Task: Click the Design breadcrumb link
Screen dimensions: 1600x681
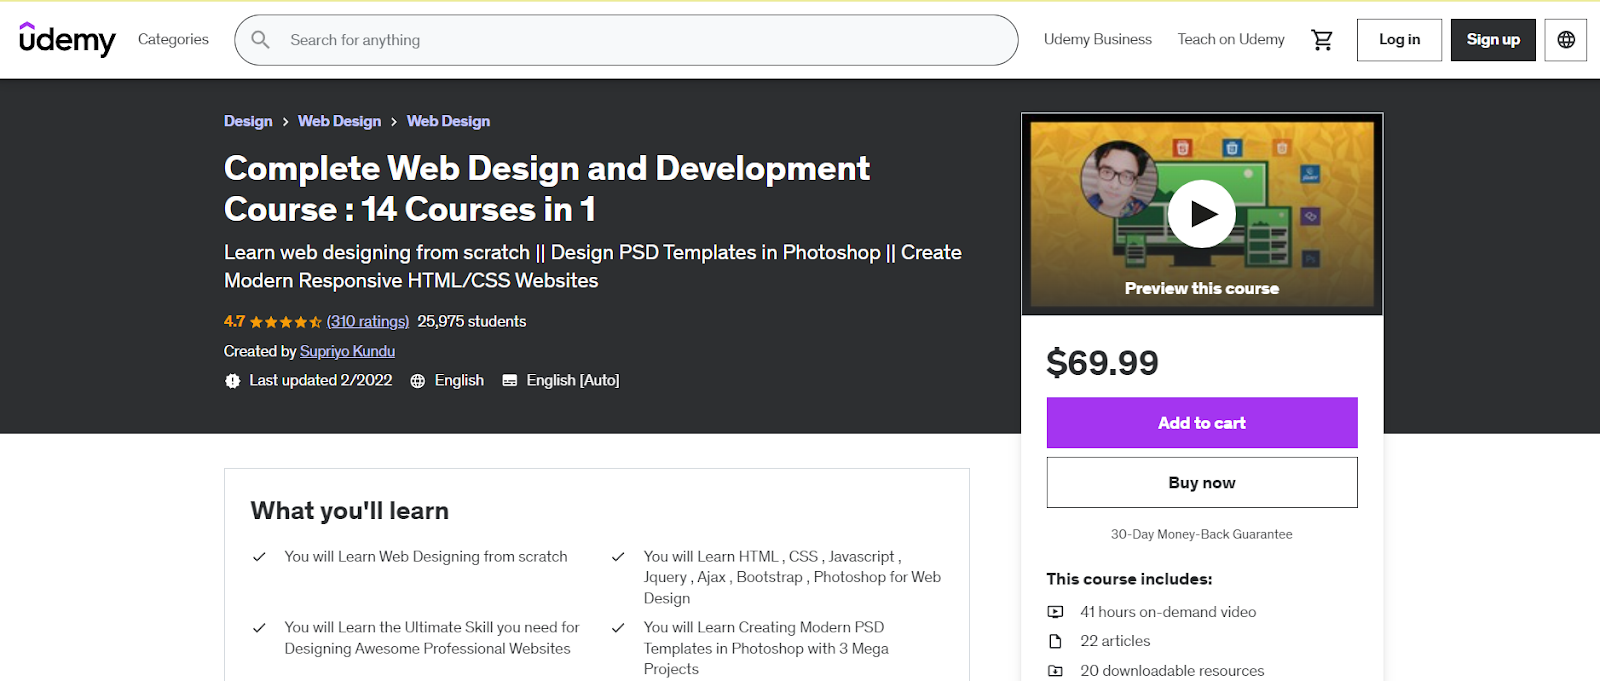Action: (248, 121)
